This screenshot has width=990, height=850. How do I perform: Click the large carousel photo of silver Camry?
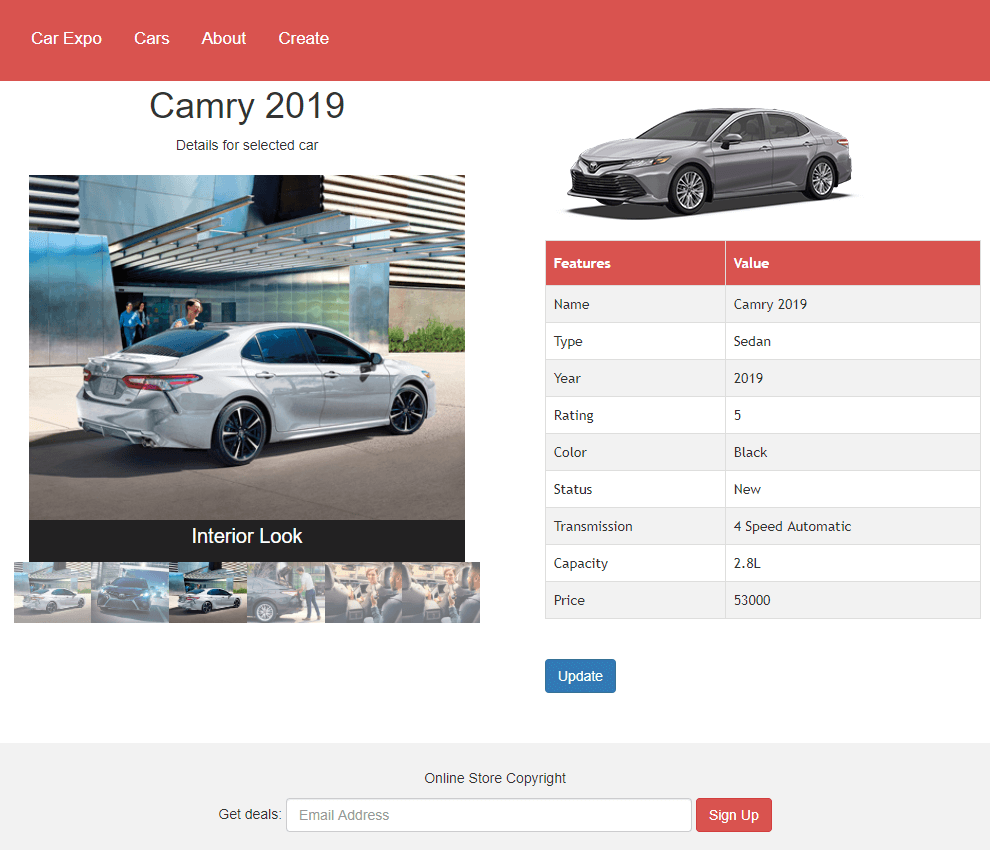tap(247, 347)
